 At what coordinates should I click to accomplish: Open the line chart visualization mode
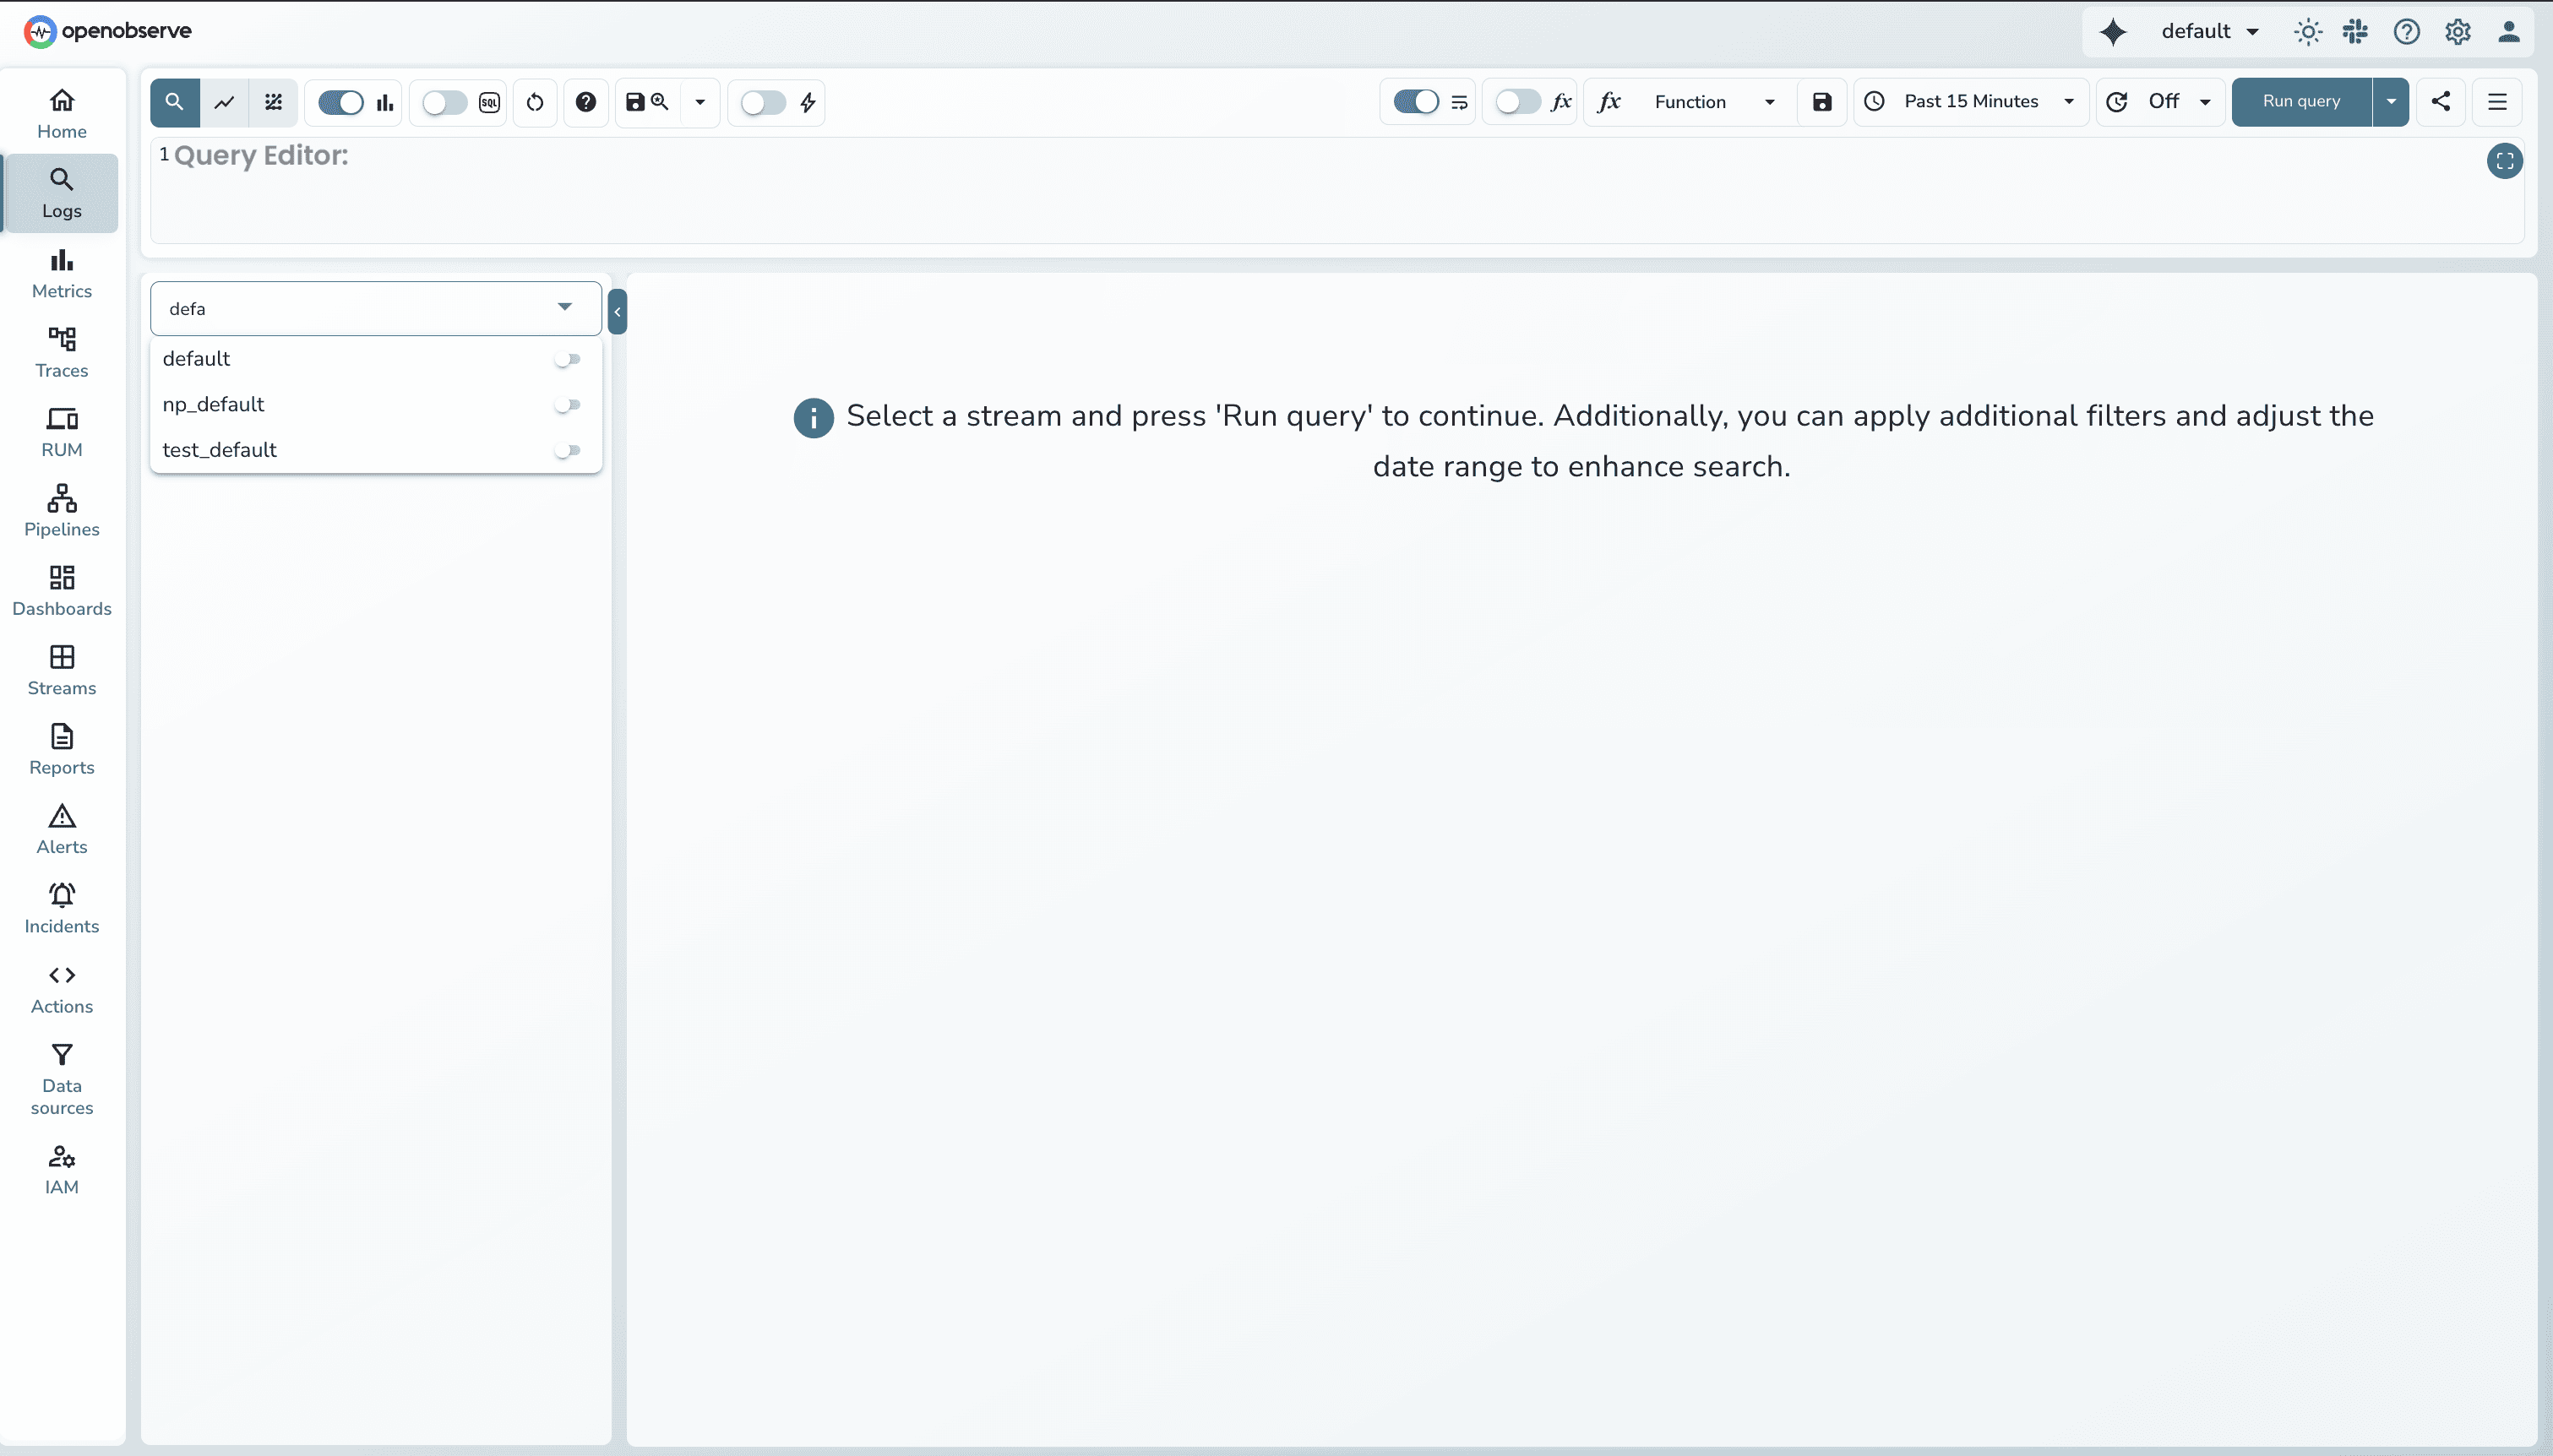tap(224, 102)
